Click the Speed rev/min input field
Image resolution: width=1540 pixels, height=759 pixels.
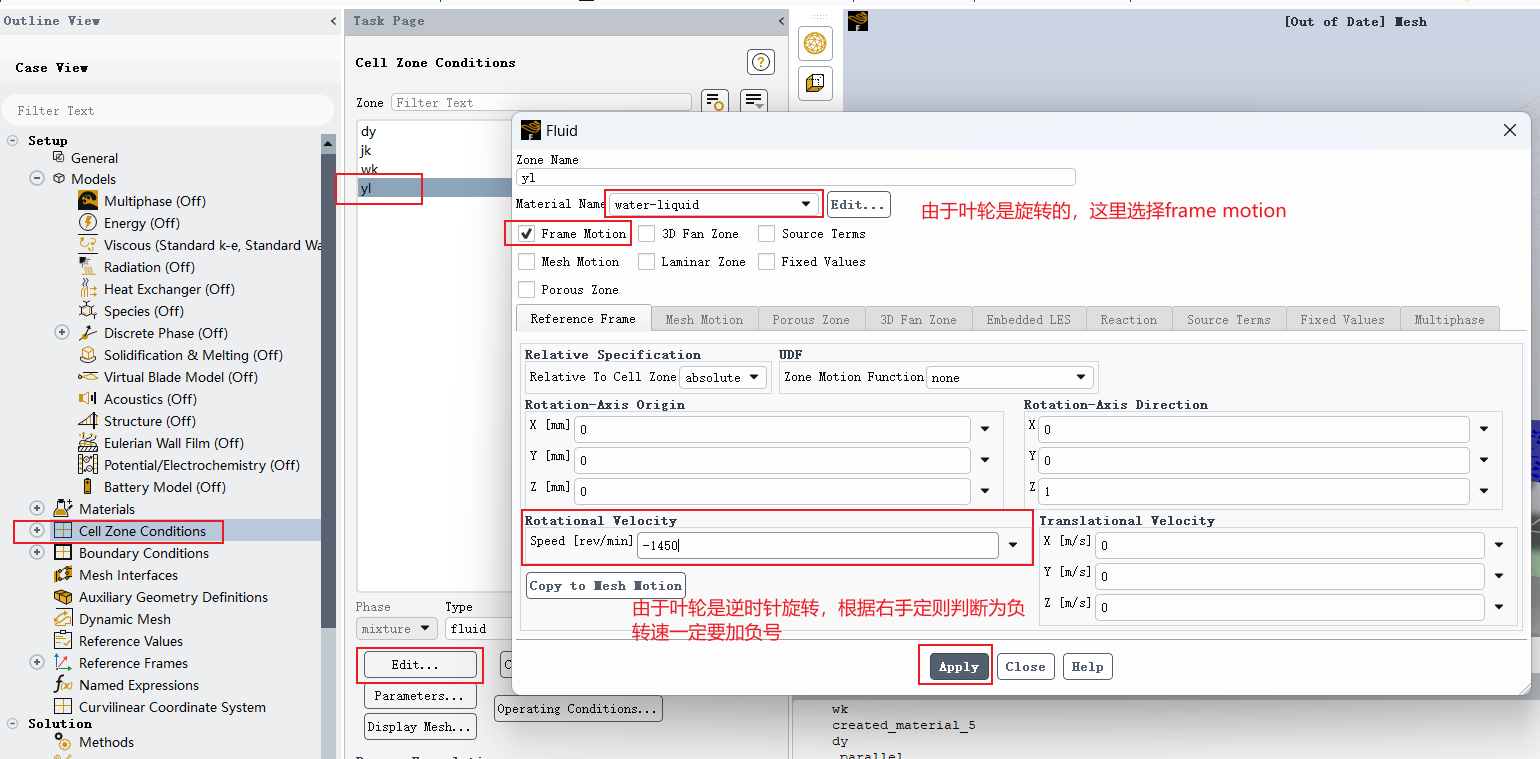(x=818, y=545)
